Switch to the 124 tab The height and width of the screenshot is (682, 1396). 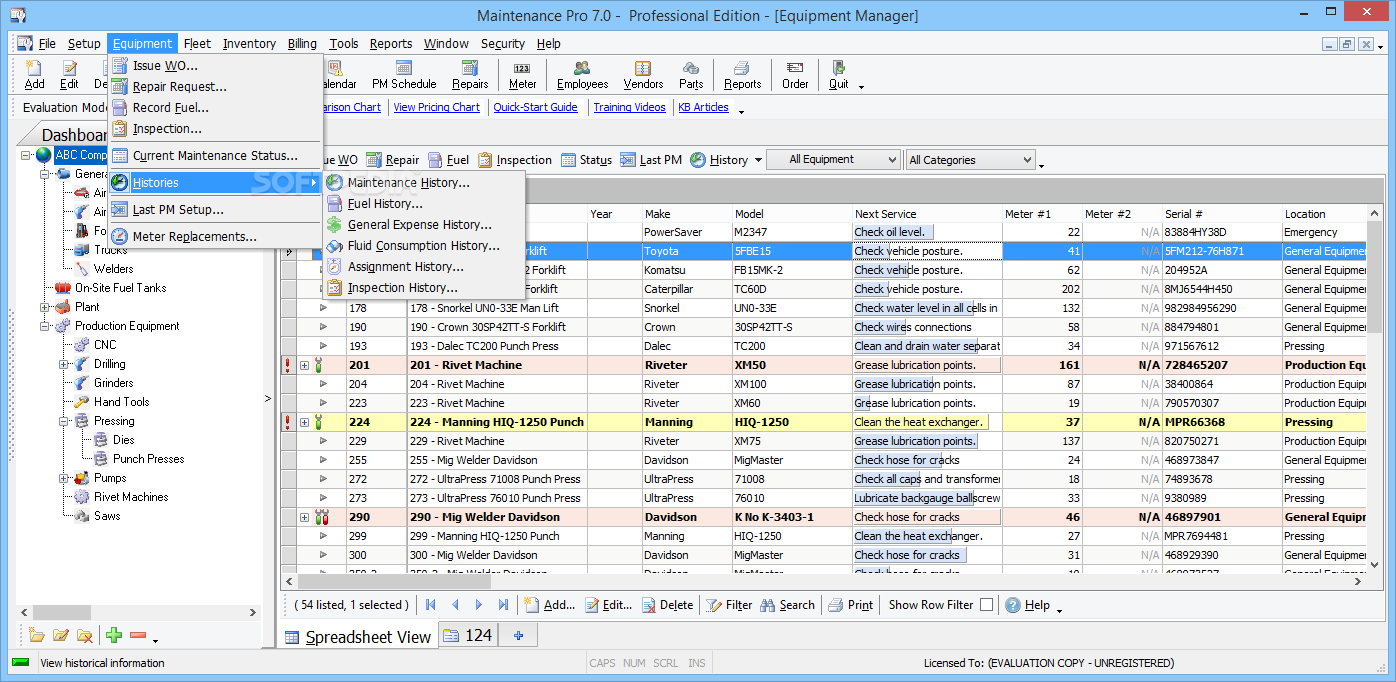pyautogui.click(x=468, y=635)
